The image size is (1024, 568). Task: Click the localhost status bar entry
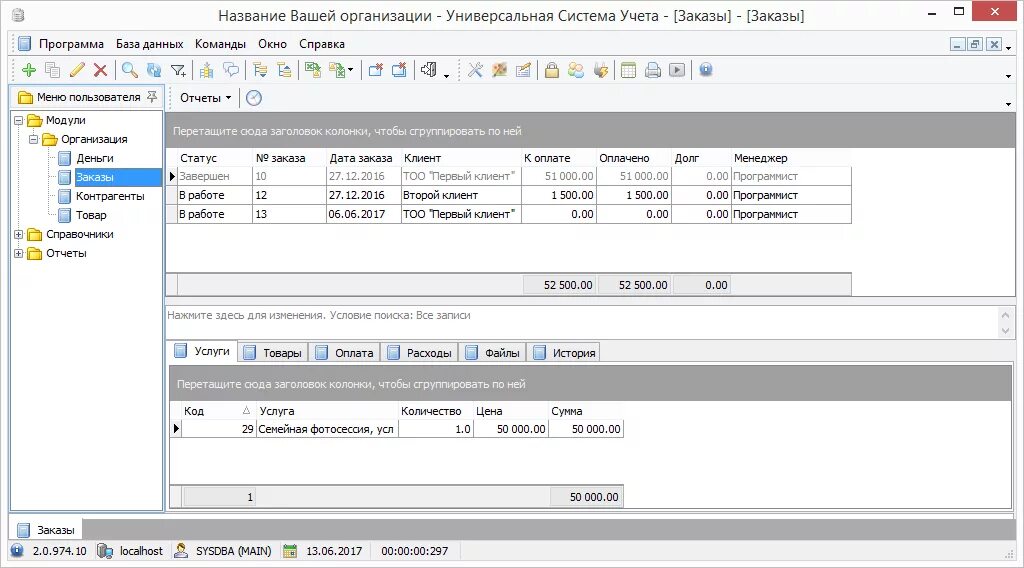click(130, 551)
